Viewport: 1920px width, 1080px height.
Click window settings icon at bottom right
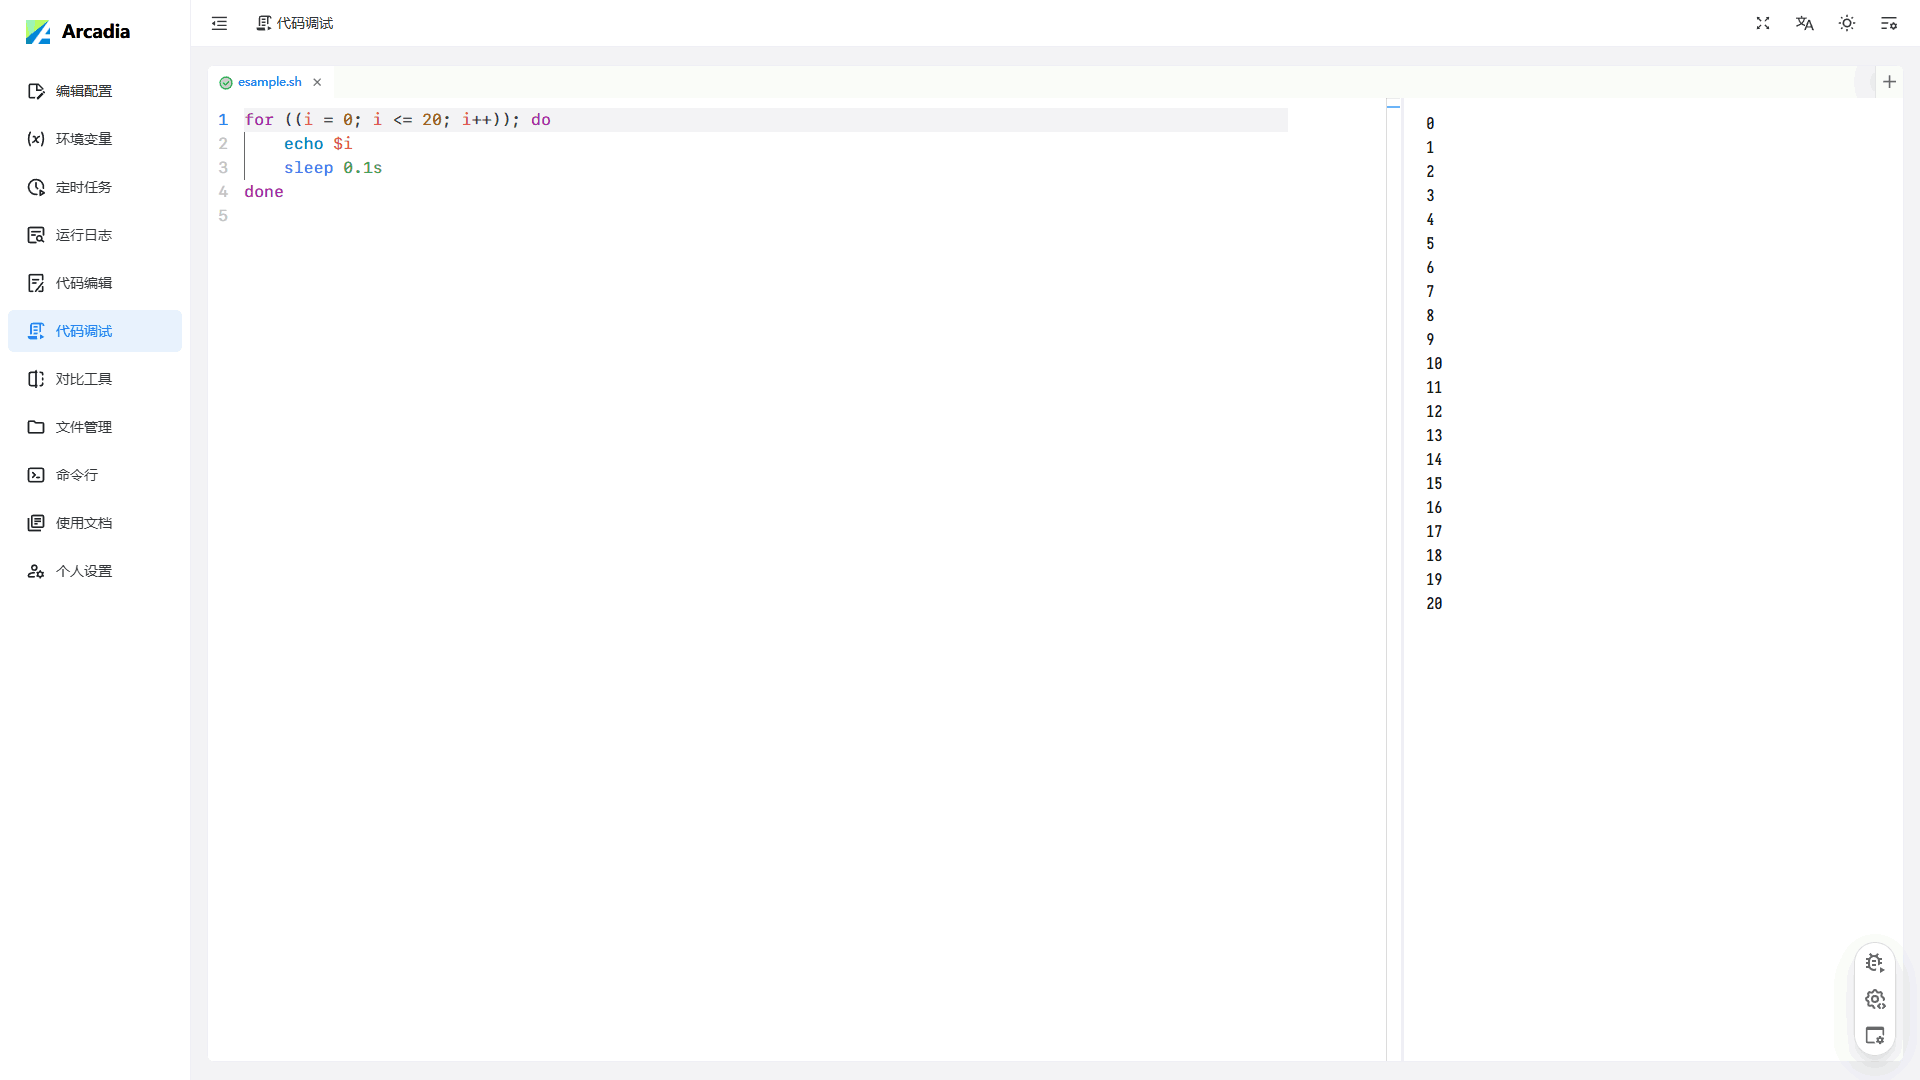point(1875,1036)
